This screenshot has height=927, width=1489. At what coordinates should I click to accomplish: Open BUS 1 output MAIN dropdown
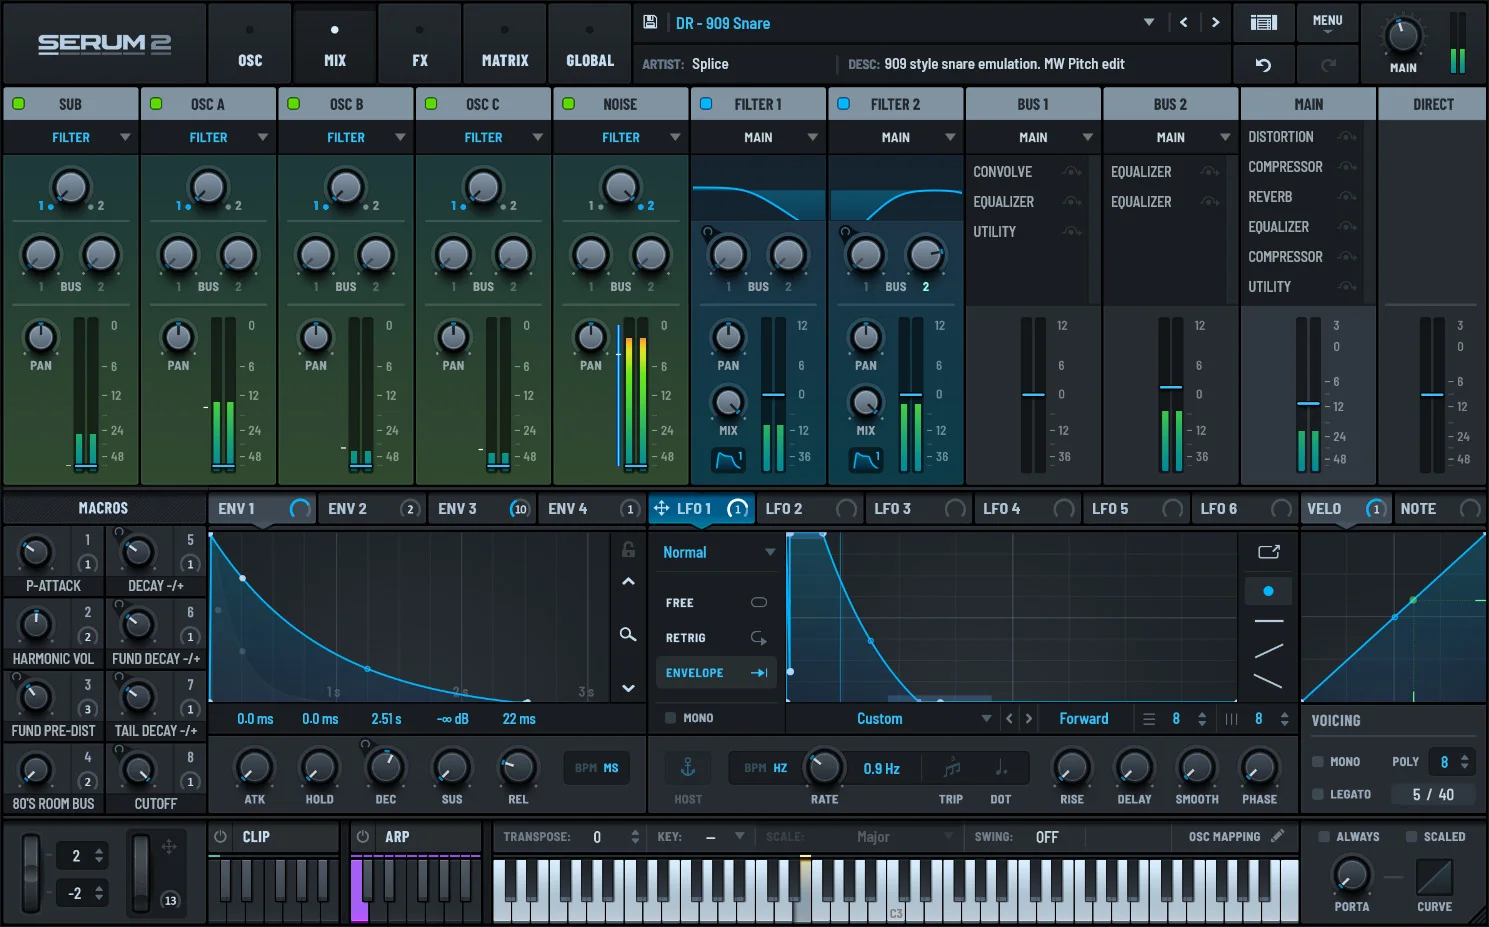1033,137
